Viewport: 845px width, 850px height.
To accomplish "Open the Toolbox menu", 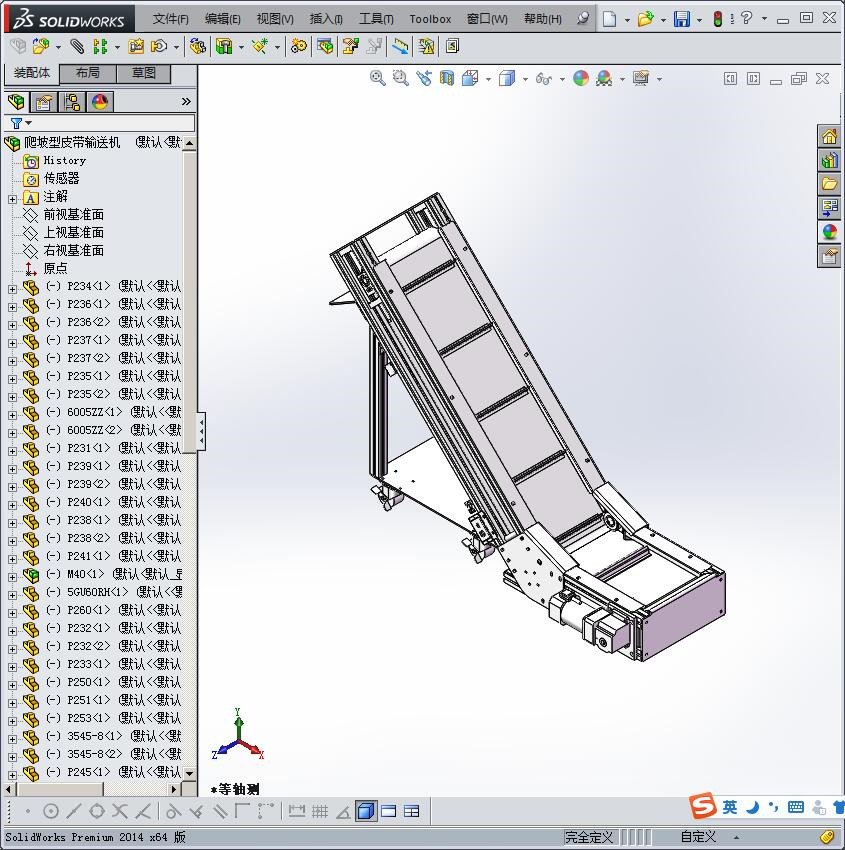I will click(430, 19).
